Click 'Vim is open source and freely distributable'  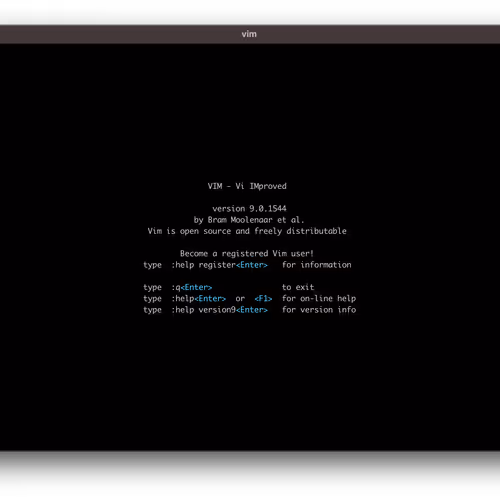point(247,231)
